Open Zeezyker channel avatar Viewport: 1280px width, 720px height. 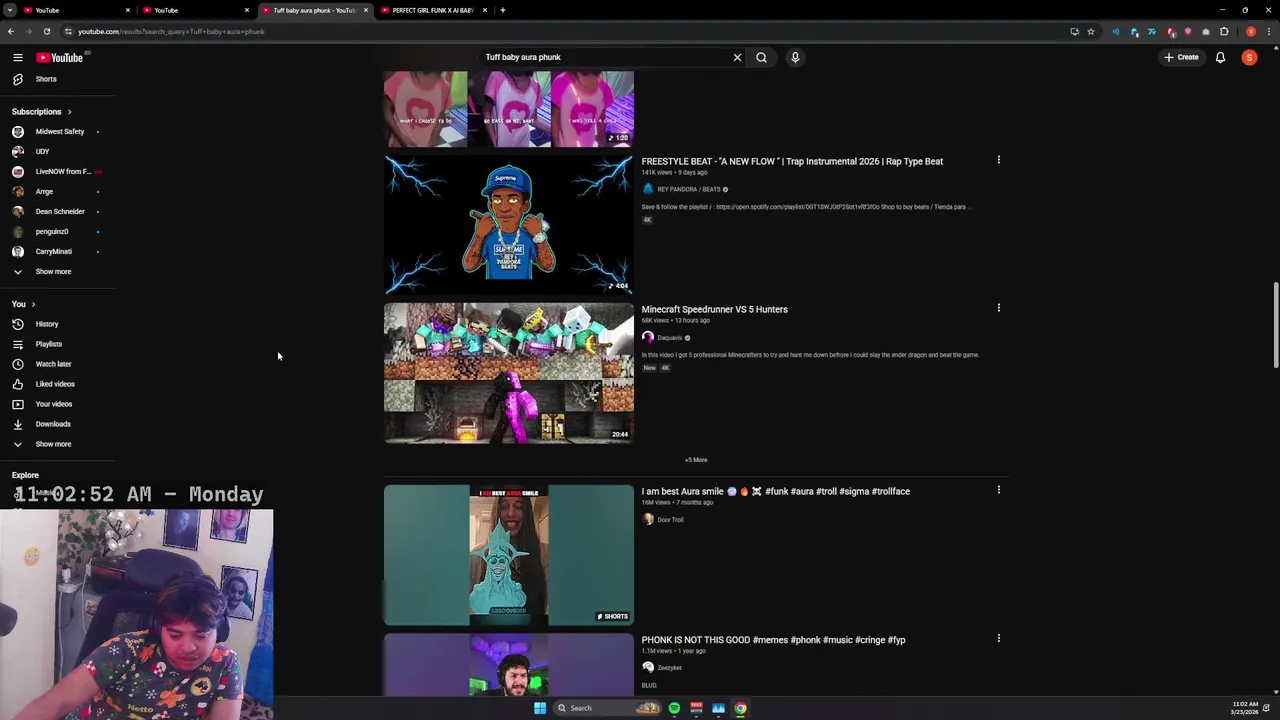[x=648, y=668]
